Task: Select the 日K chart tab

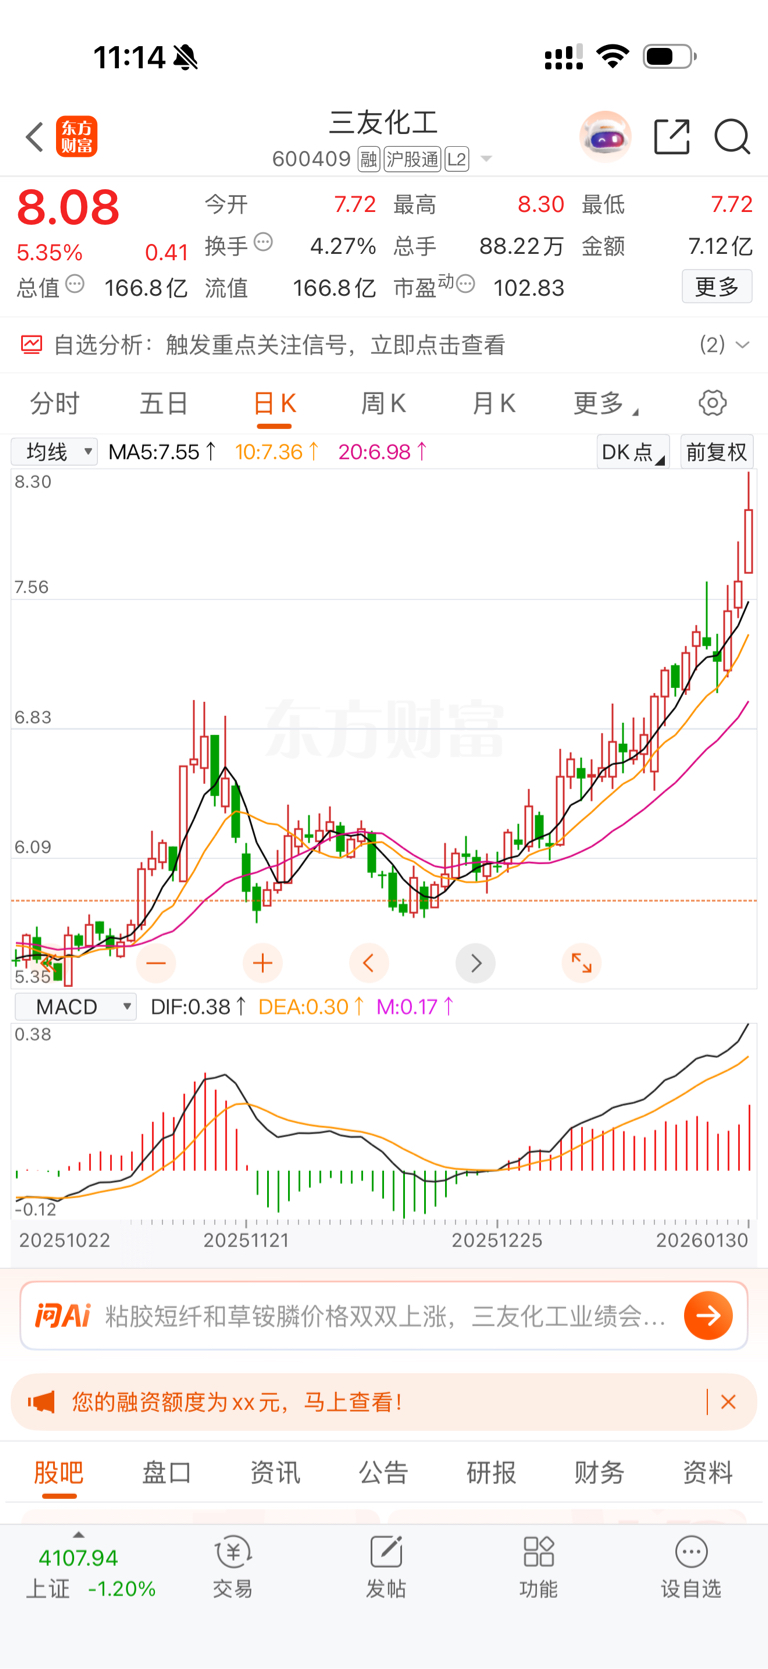Action: point(274,404)
